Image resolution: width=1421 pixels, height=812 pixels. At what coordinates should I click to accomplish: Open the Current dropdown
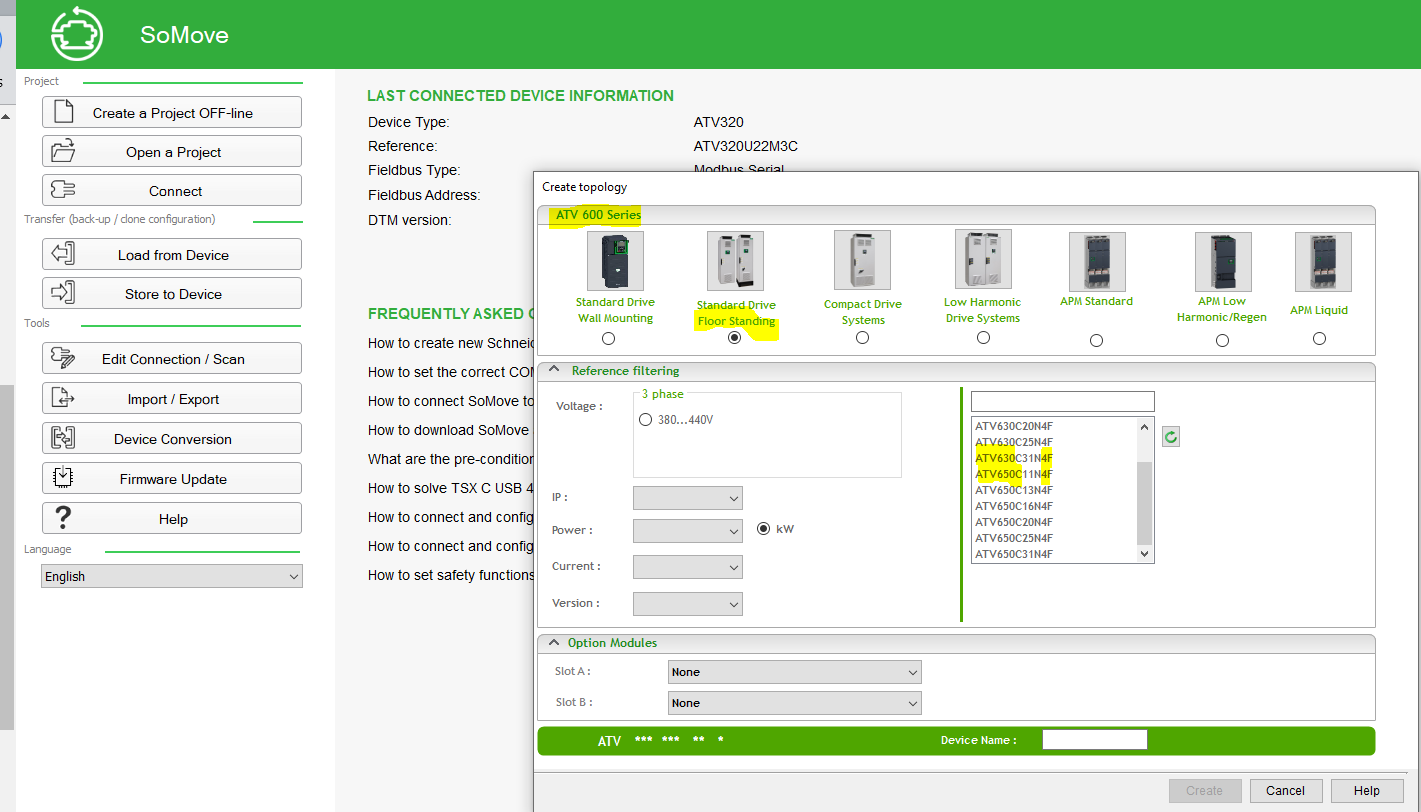pyautogui.click(x=688, y=567)
